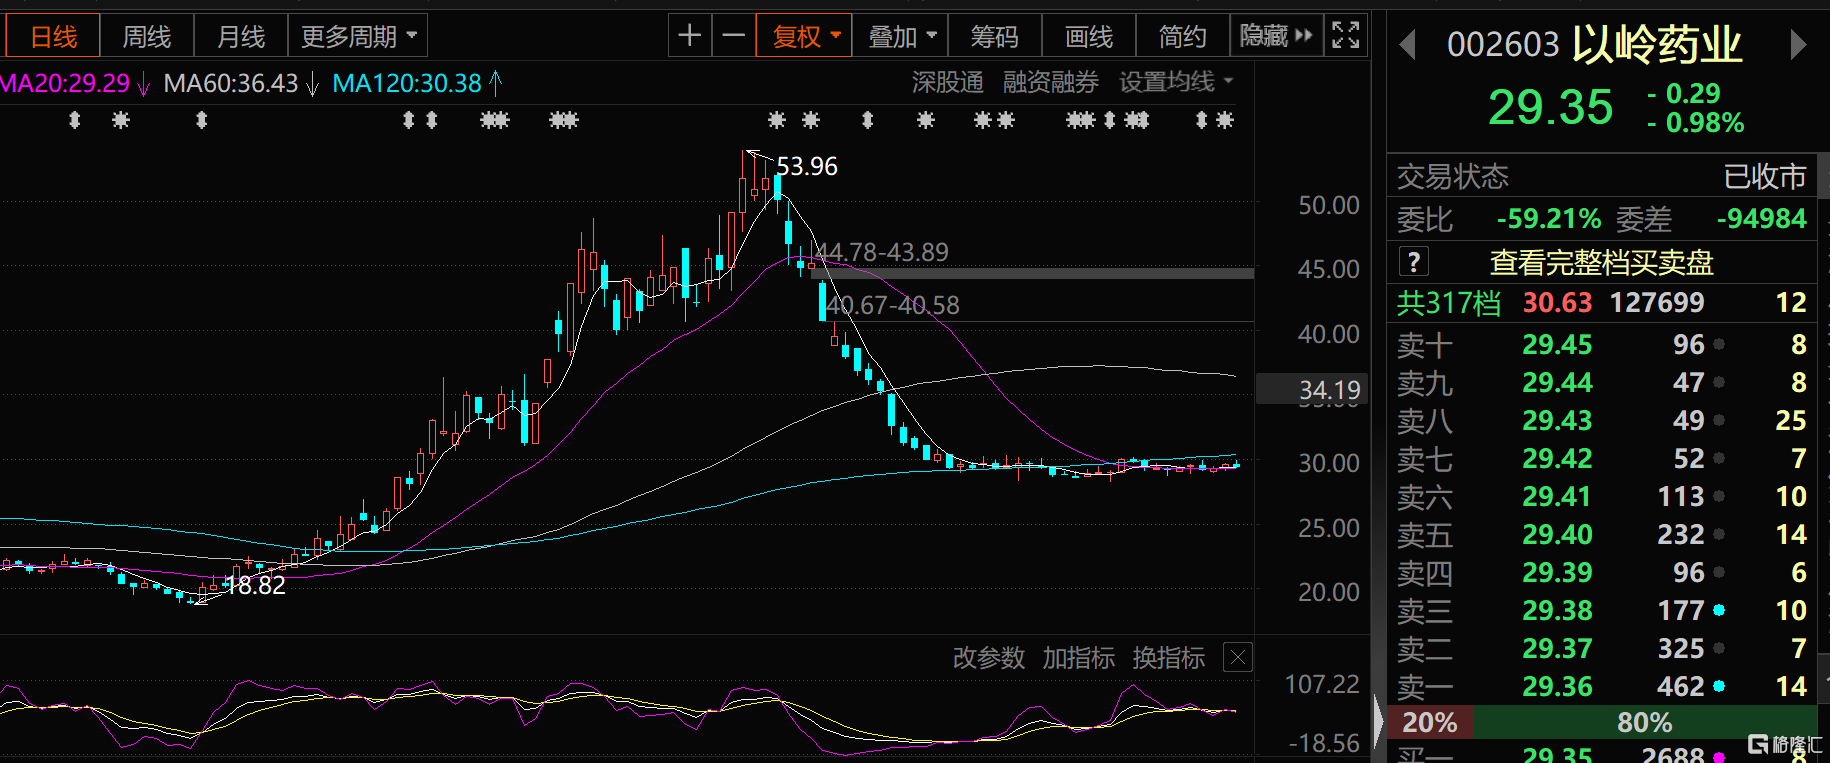The height and width of the screenshot is (763, 1830).
Task: Click the 20% buy ratio bar
Action: point(1430,722)
